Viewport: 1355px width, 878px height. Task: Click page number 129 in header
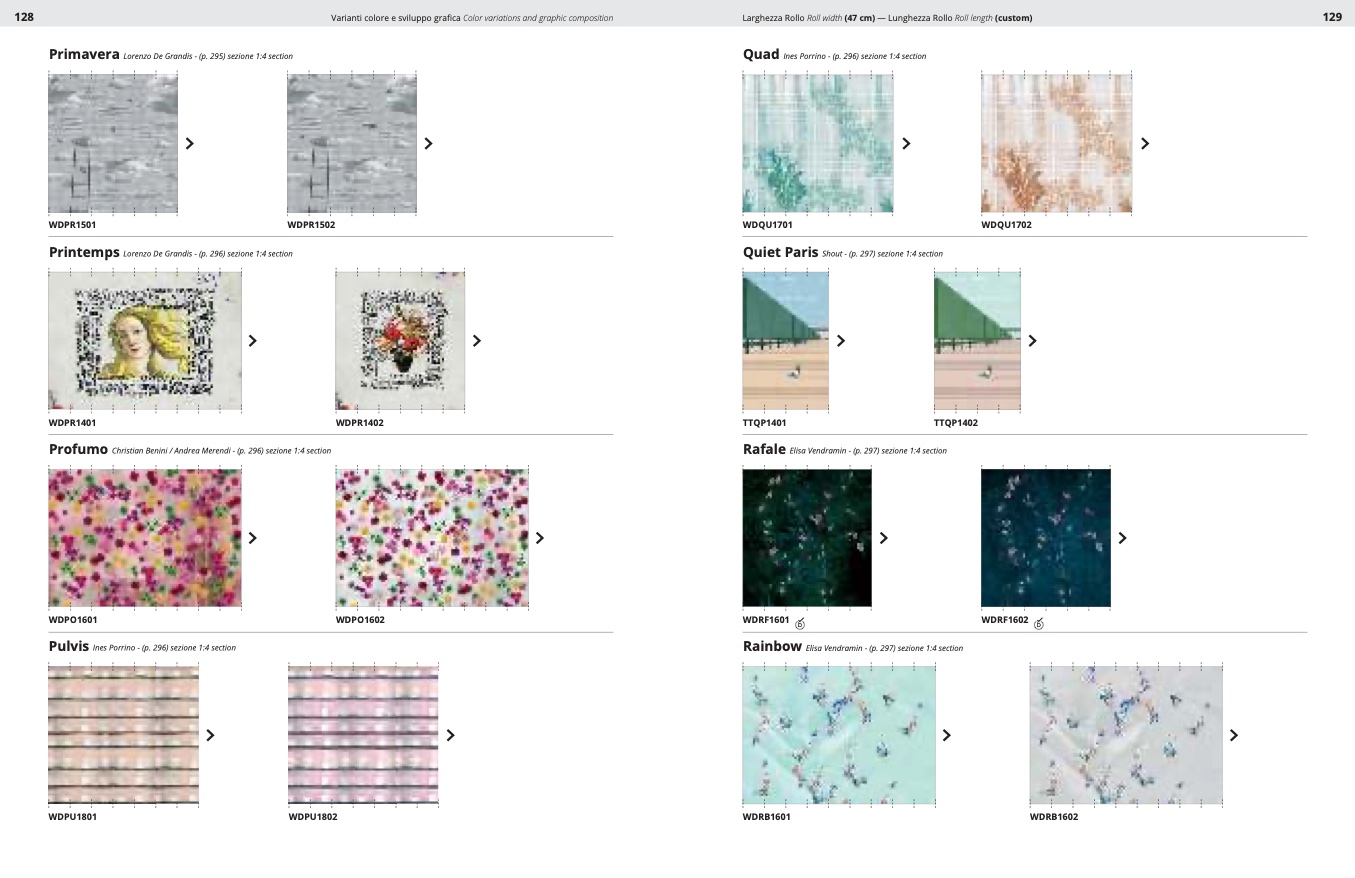[1332, 17]
